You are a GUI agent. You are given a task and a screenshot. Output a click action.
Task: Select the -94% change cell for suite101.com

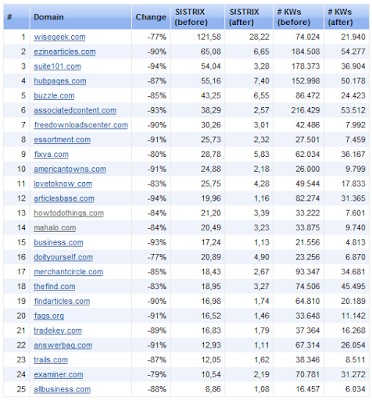point(157,66)
